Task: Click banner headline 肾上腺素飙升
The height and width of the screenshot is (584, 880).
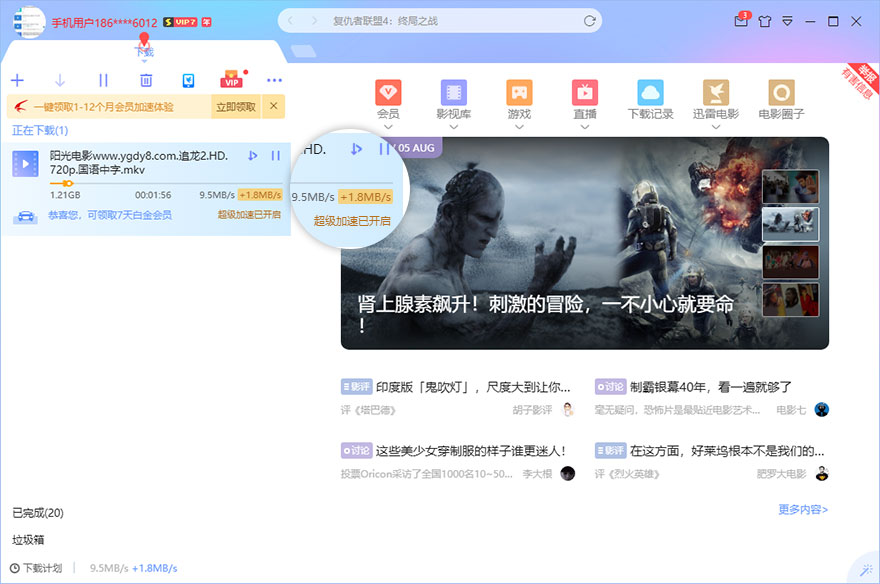Action: click(x=546, y=313)
